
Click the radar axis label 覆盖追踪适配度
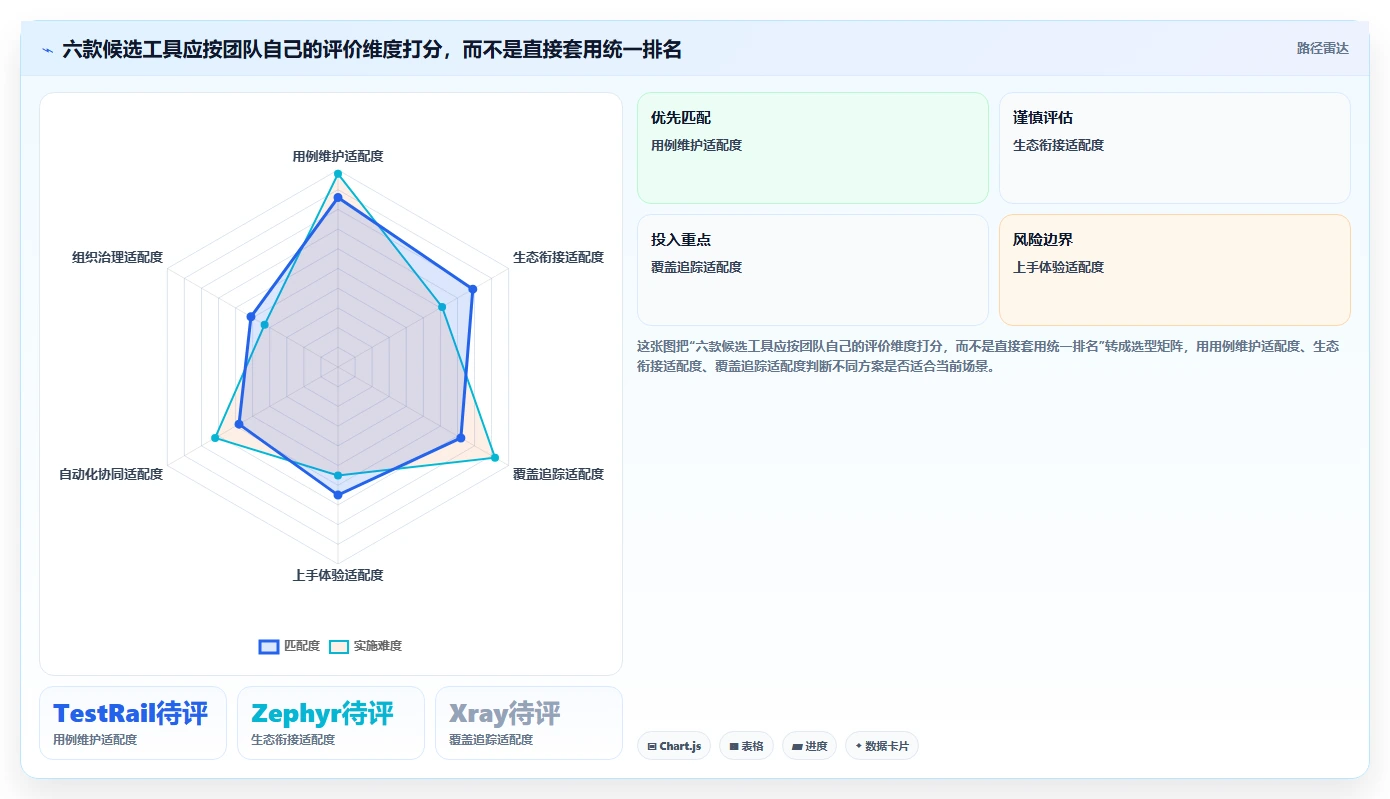coord(558,474)
